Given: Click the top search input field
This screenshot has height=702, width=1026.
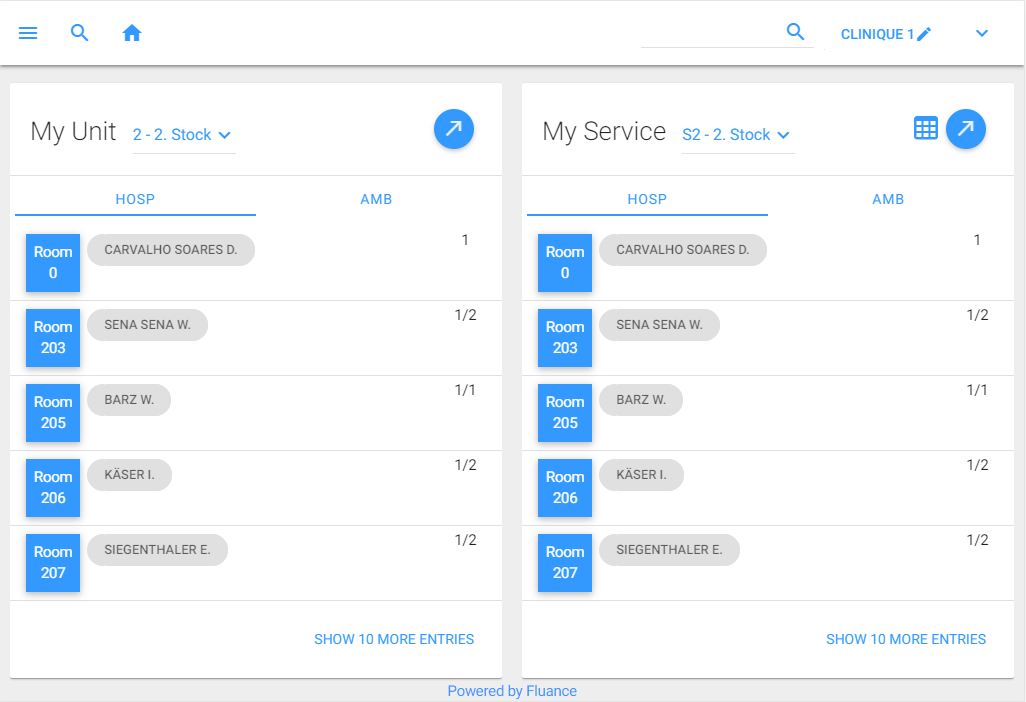Looking at the screenshot, I should tap(710, 33).
